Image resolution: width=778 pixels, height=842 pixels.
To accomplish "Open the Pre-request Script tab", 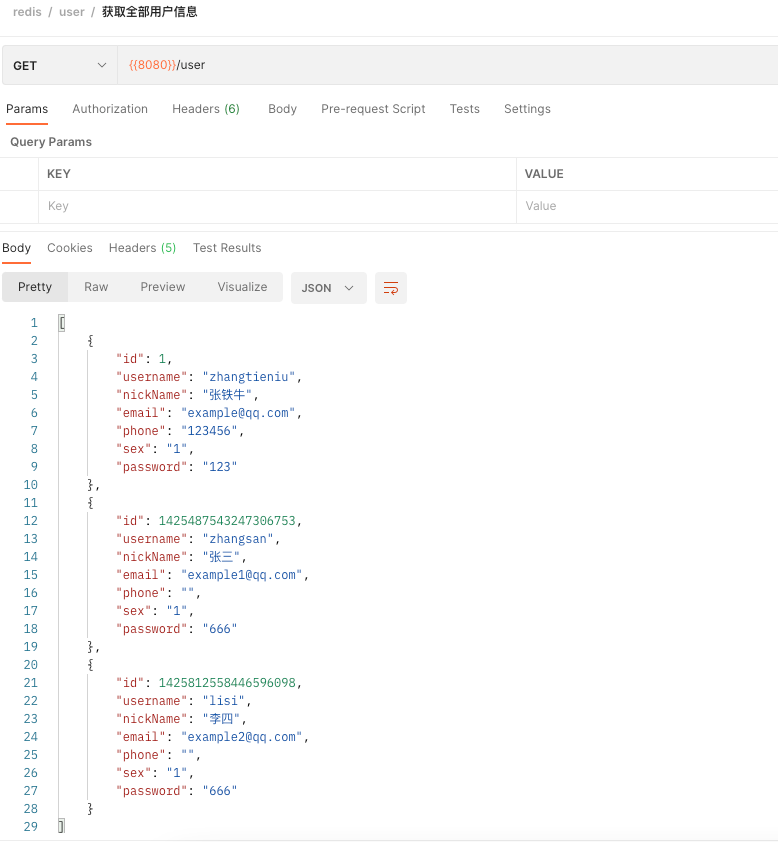I will click(373, 109).
